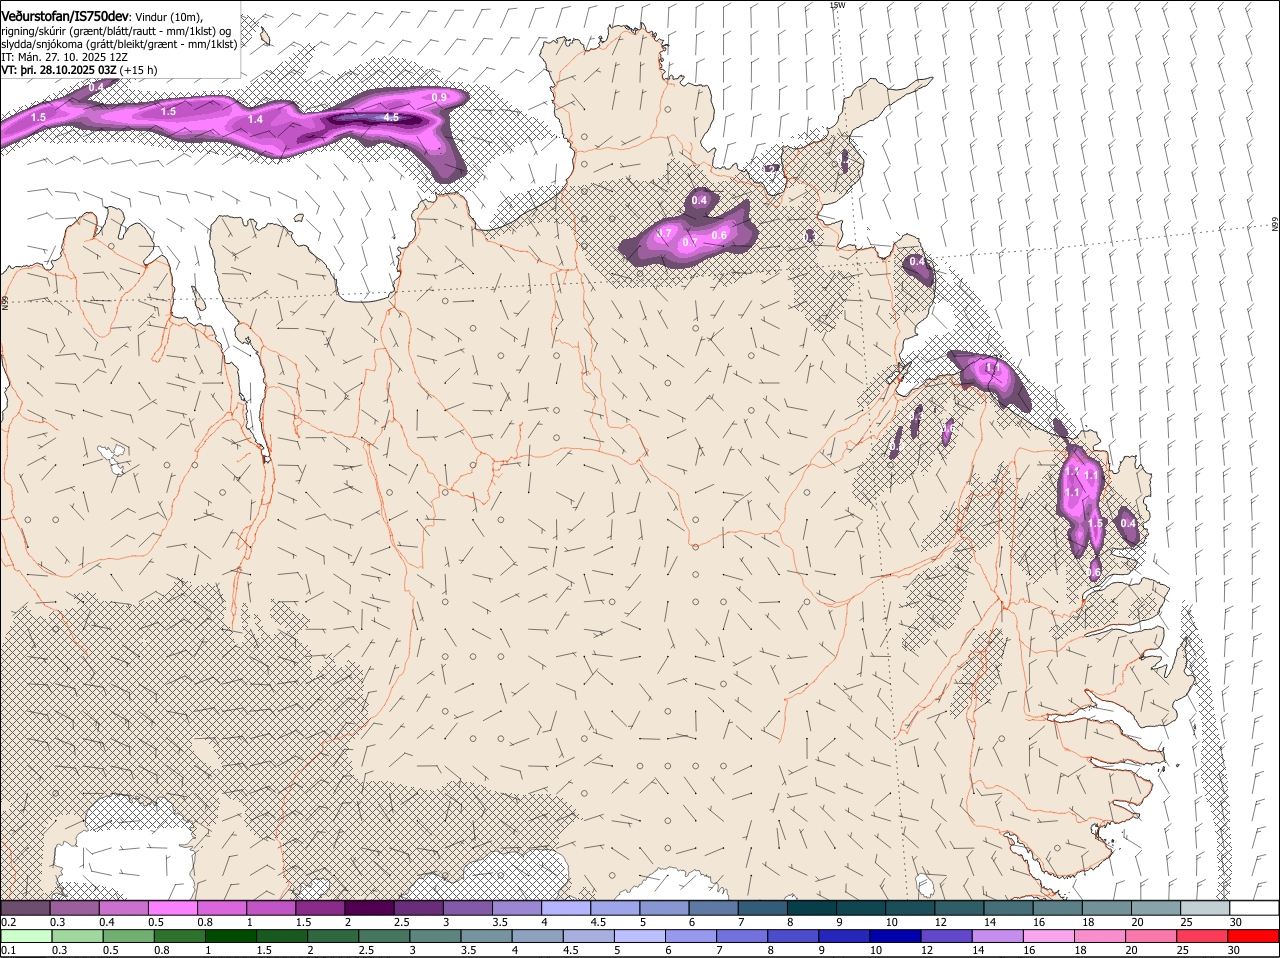
Task: Bottom legend row: swatch between 0.1 and 0.3
Action: coord(25,936)
